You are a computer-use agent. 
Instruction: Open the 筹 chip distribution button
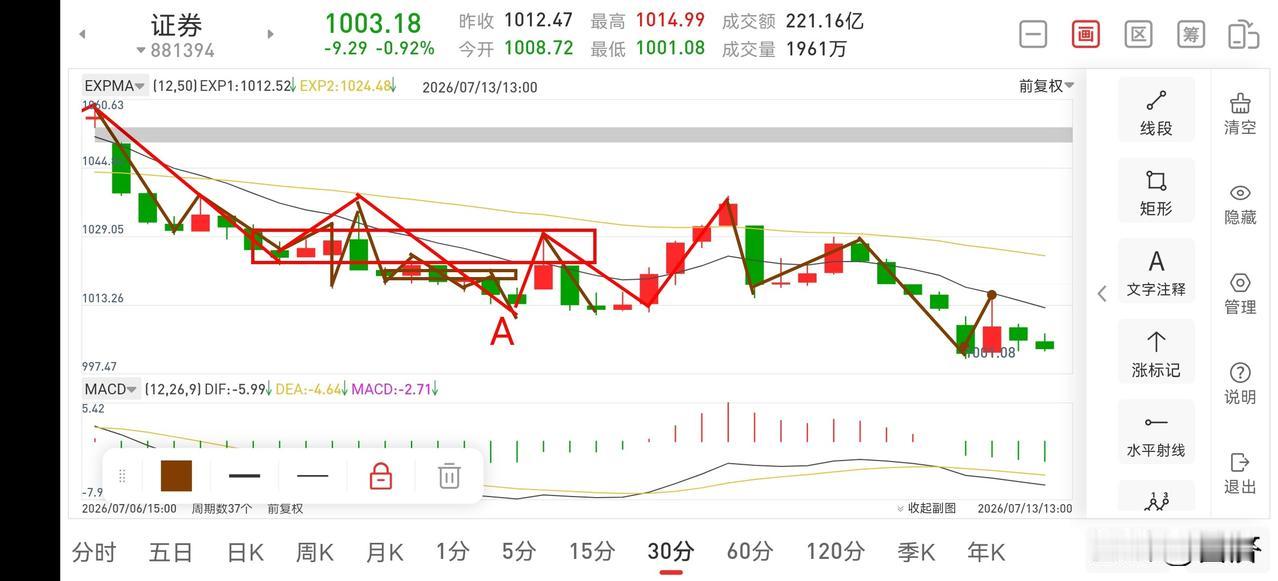[1190, 34]
